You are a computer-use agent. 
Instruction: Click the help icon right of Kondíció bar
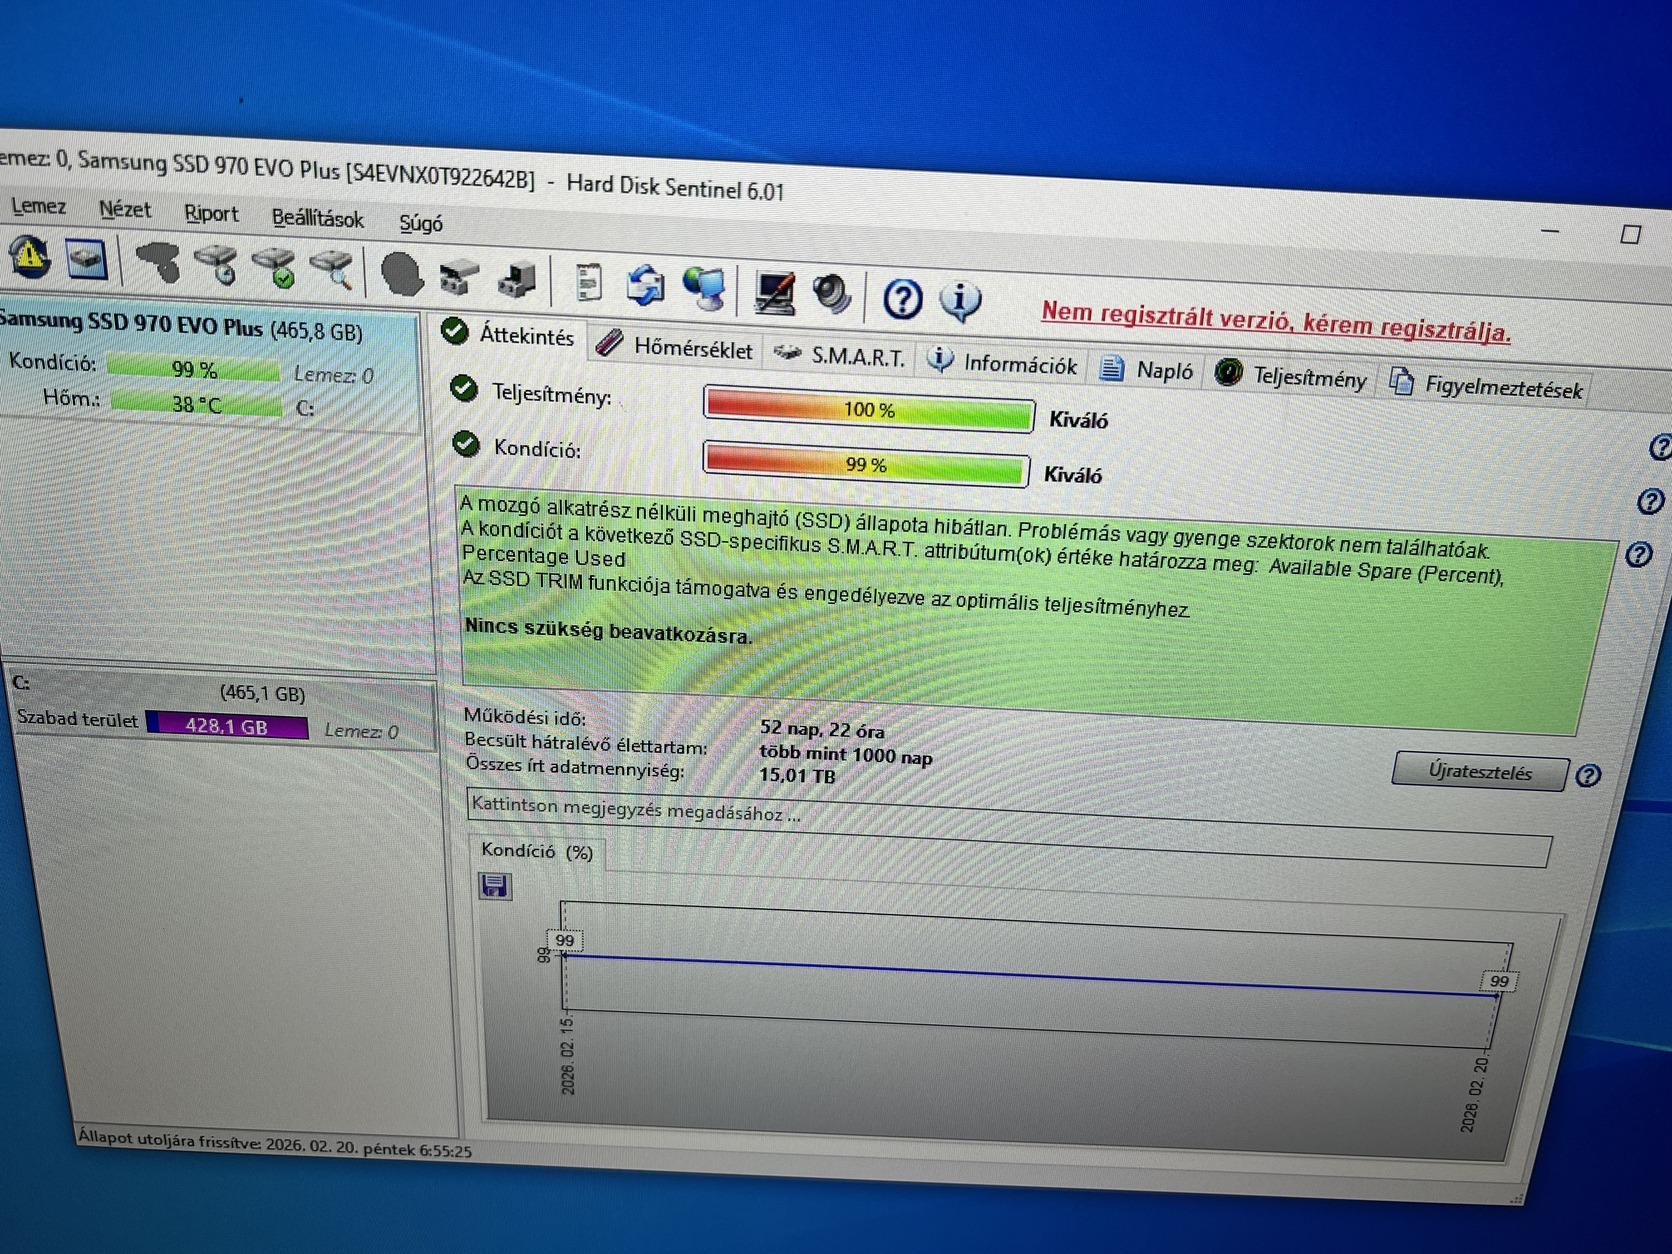click(1651, 501)
